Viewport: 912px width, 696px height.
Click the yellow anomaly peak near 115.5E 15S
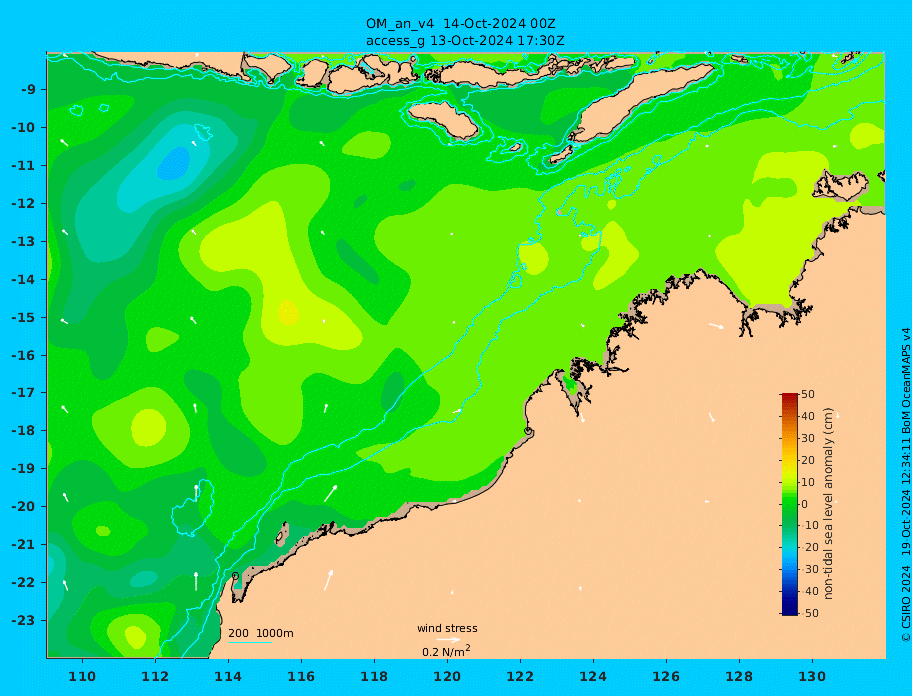(x=288, y=312)
